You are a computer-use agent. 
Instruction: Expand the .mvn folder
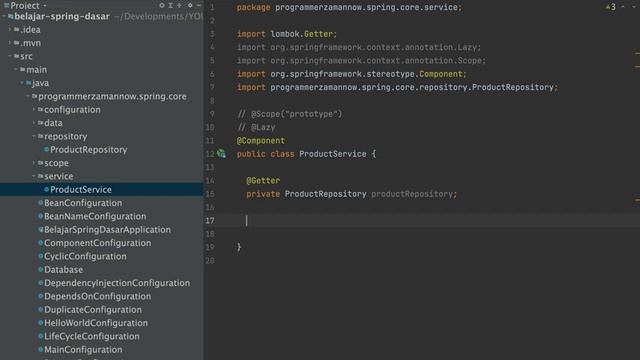10,42
